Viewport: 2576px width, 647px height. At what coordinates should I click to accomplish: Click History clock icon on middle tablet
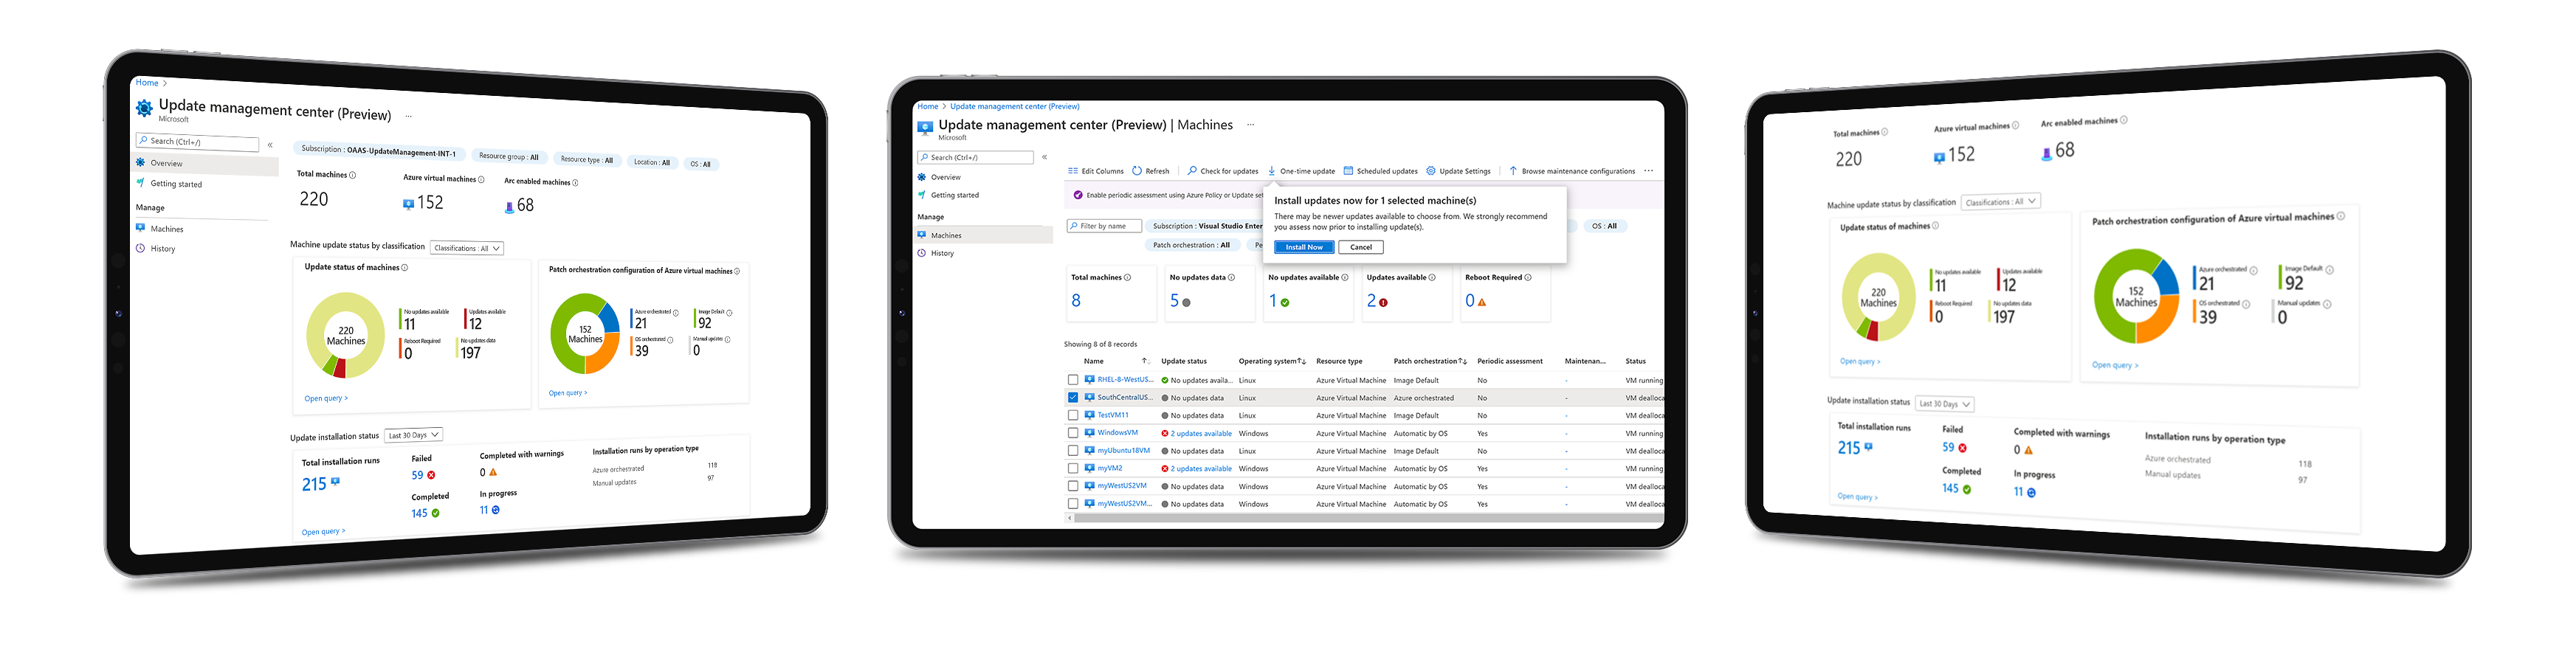pos(922,253)
